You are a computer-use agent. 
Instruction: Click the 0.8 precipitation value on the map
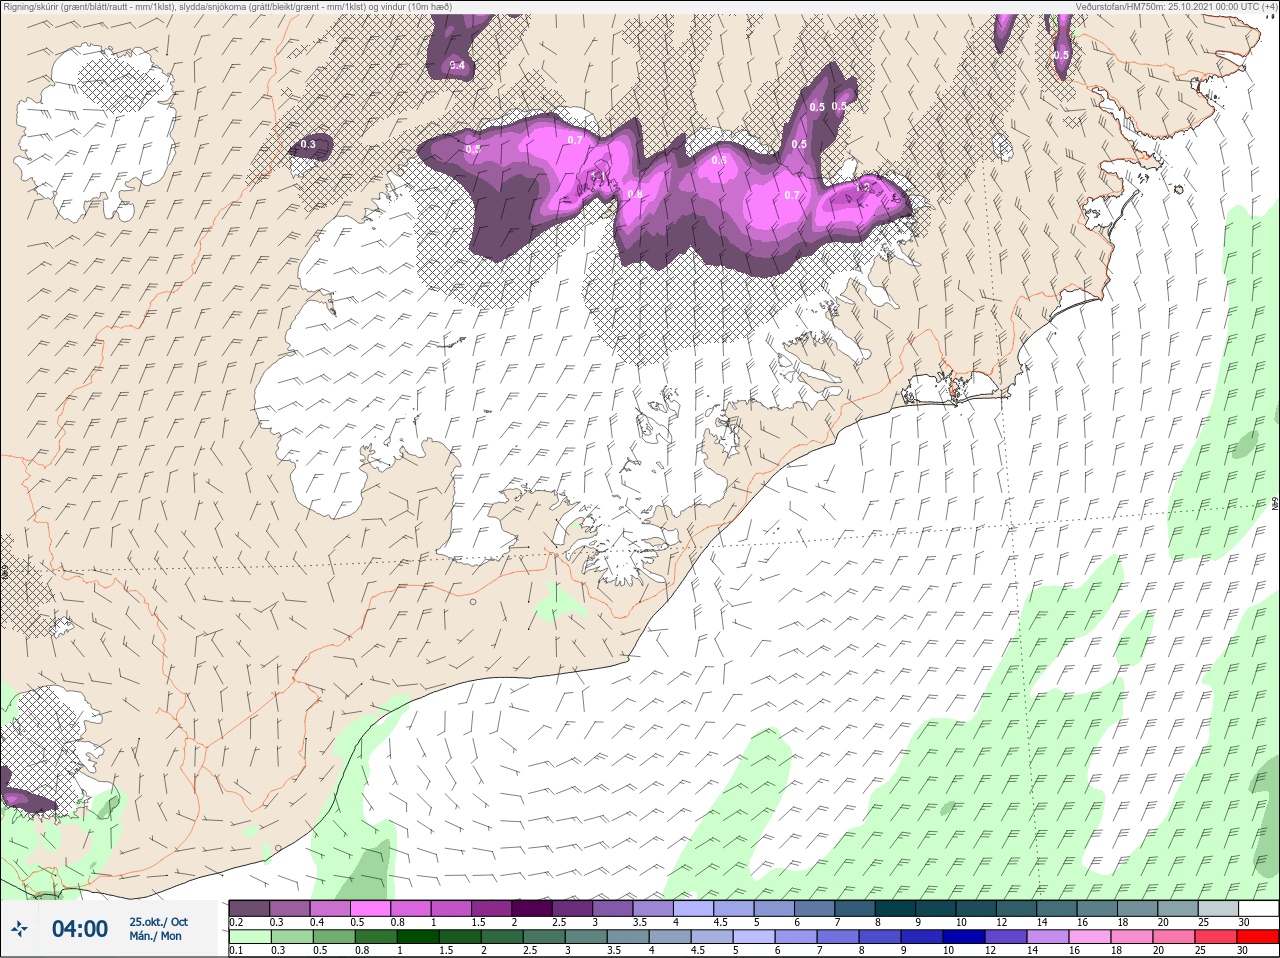(635, 194)
